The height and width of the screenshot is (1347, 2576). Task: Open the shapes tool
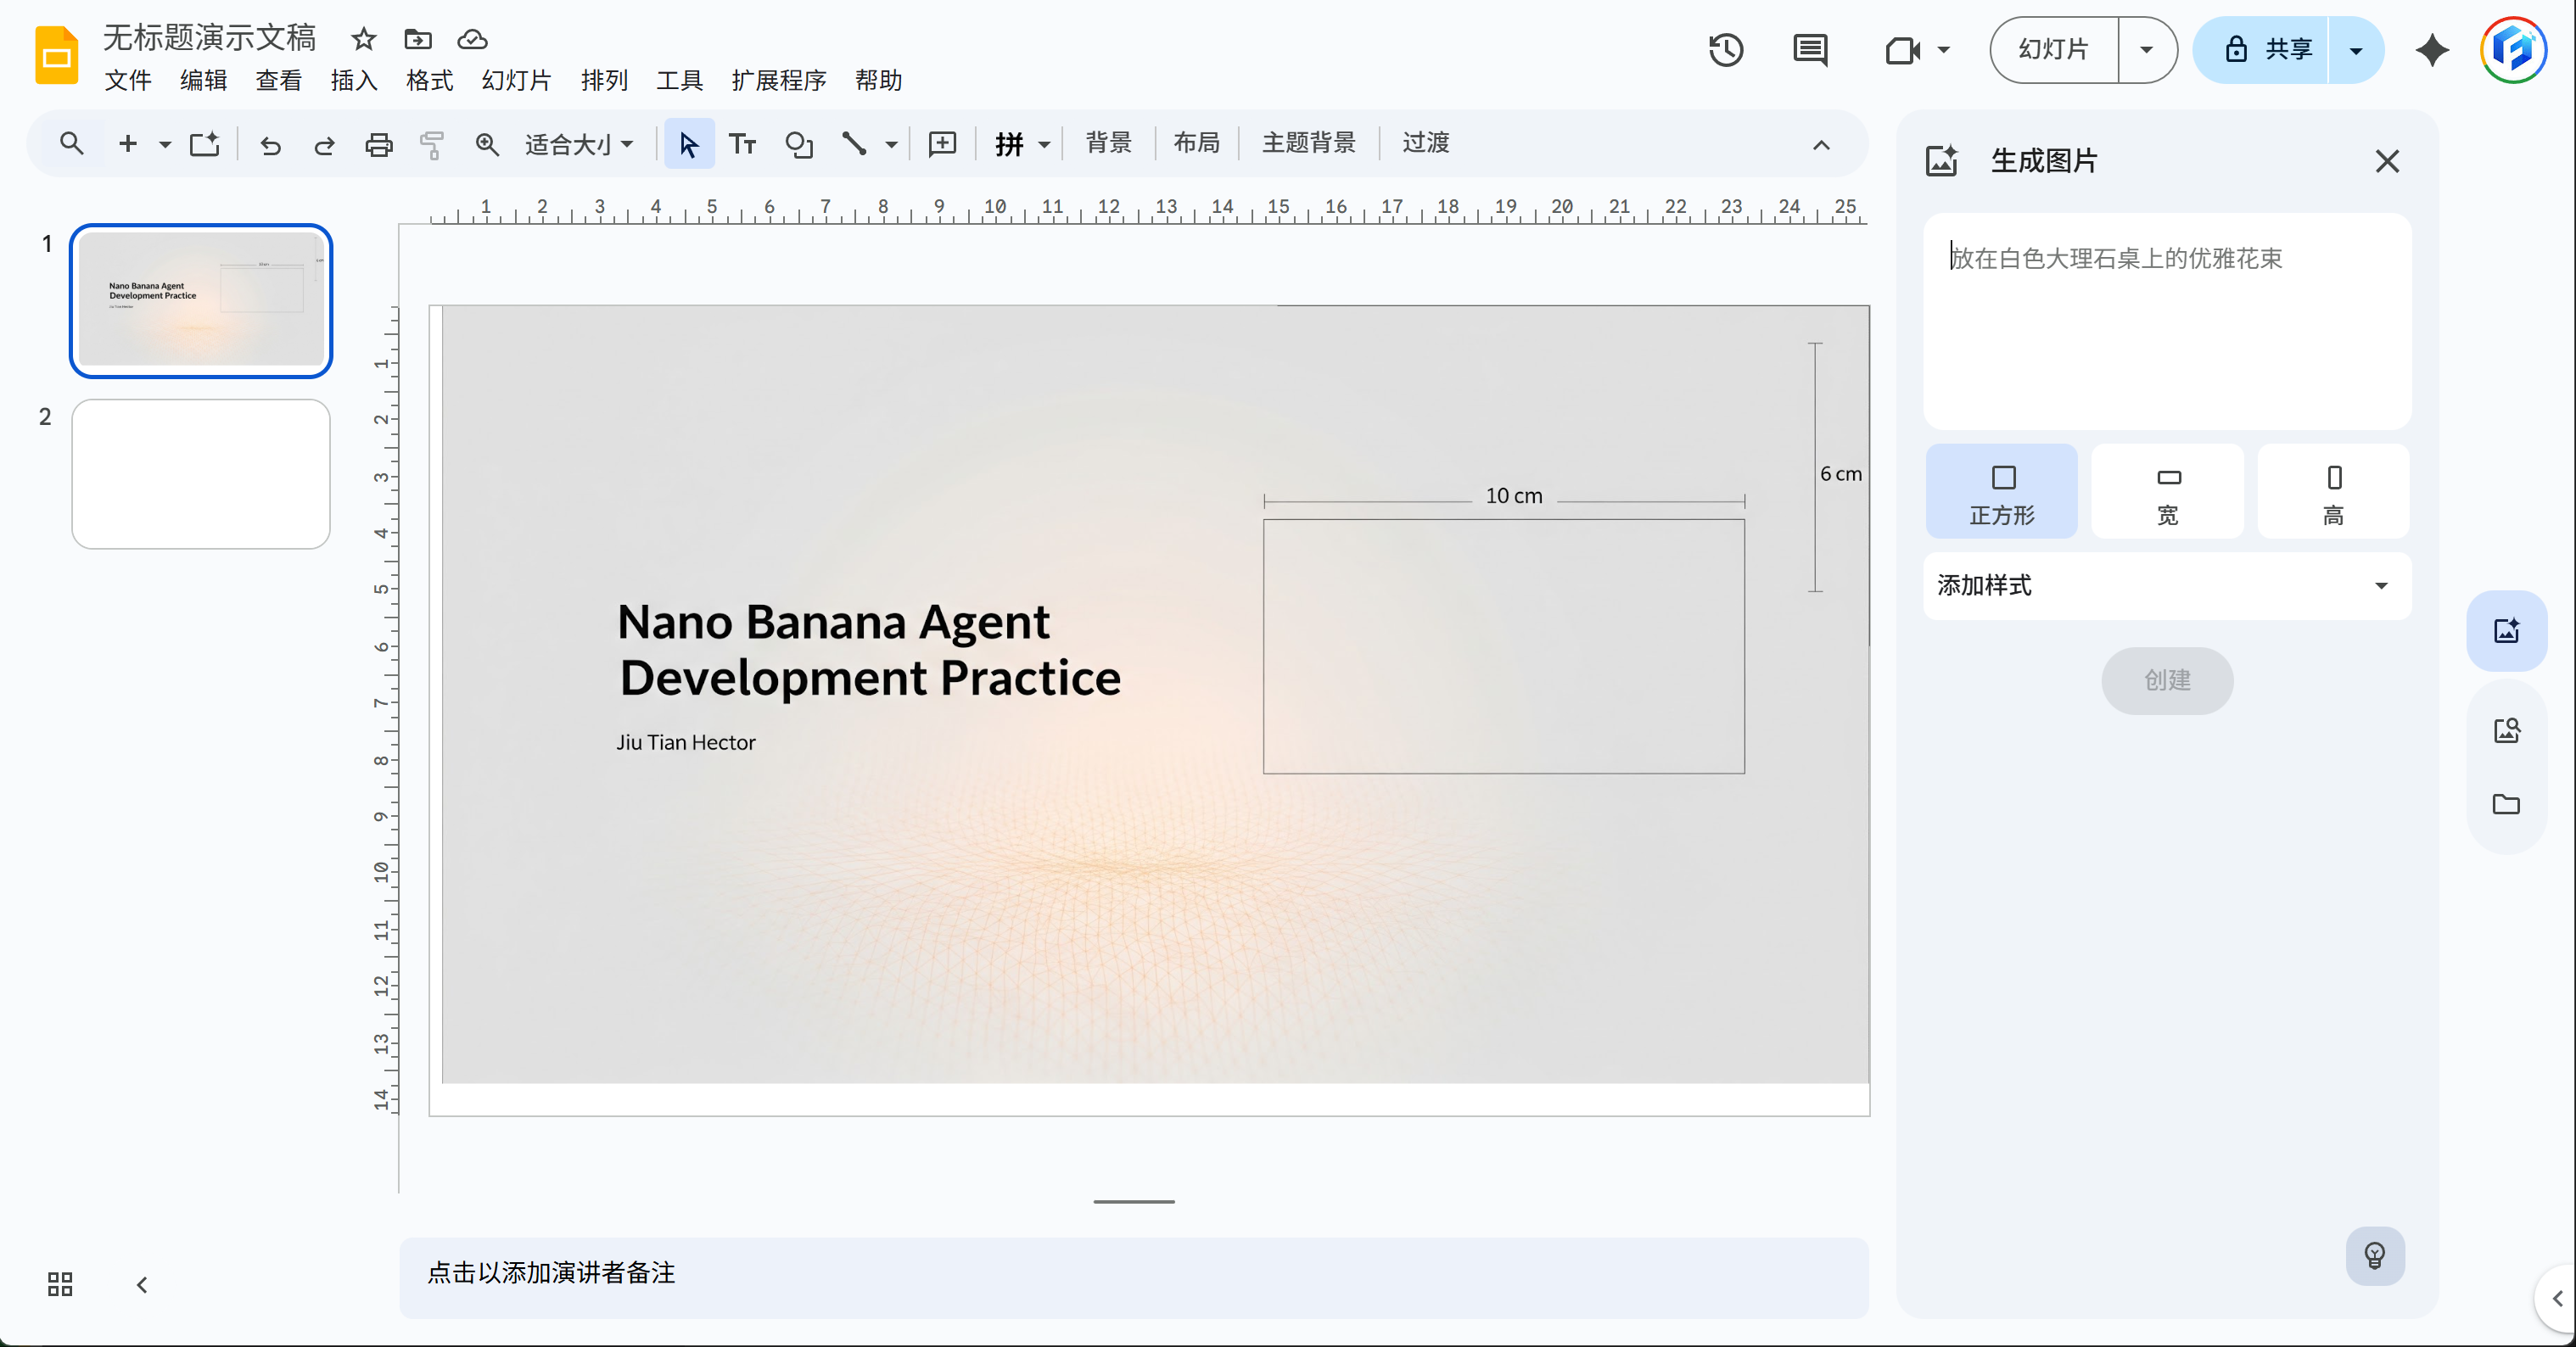pos(798,145)
